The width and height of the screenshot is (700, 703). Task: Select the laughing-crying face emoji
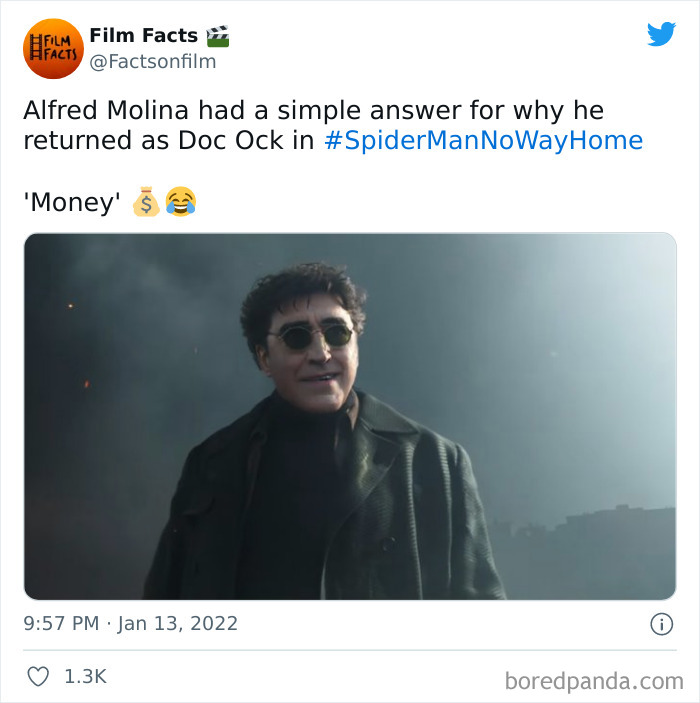pyautogui.click(x=181, y=201)
